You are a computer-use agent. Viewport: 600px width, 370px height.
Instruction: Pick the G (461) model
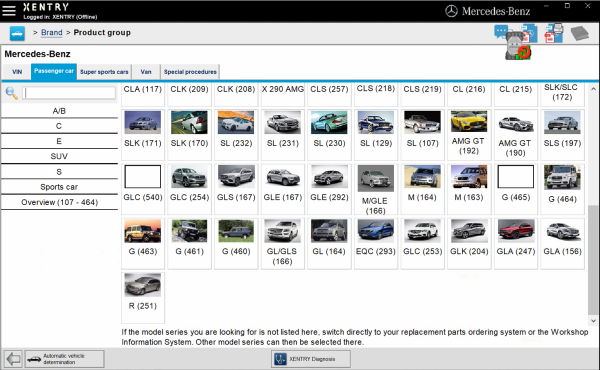coord(189,243)
